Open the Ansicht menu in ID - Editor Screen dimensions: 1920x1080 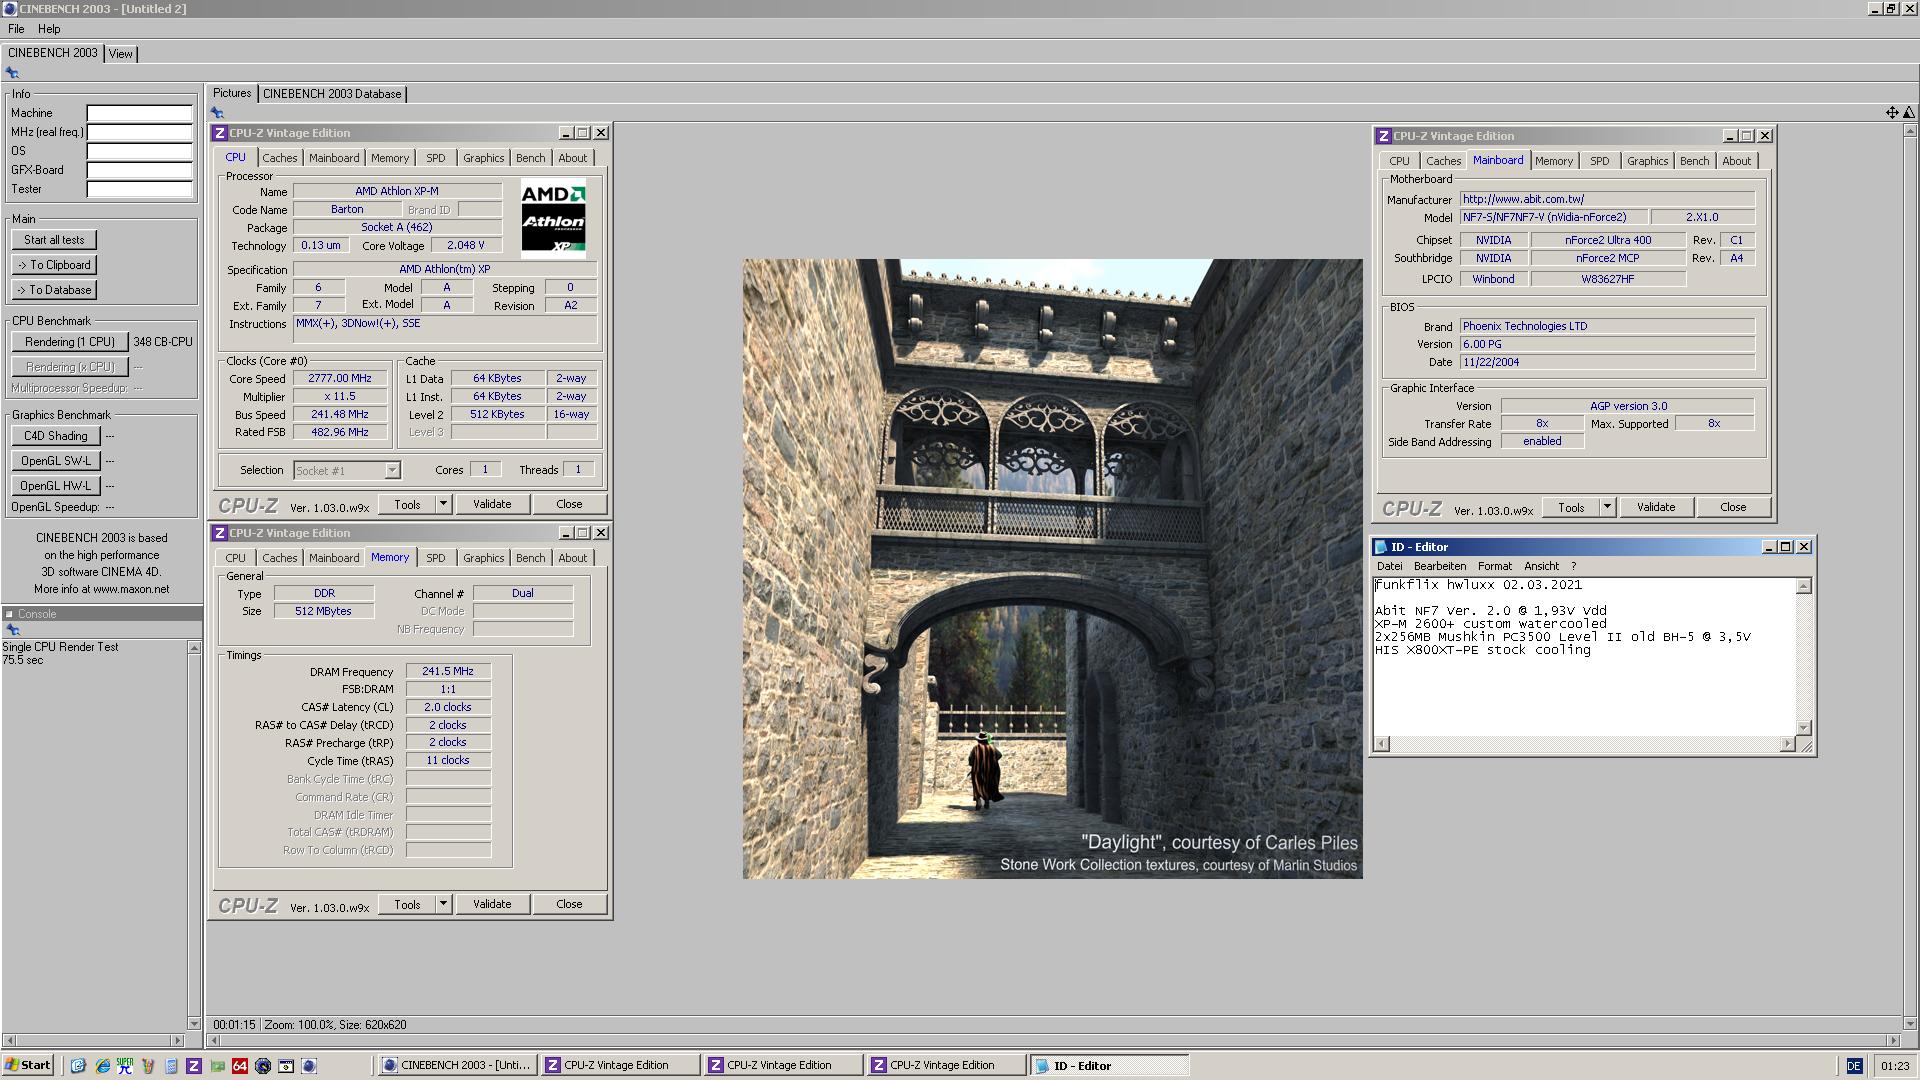[x=1541, y=566]
